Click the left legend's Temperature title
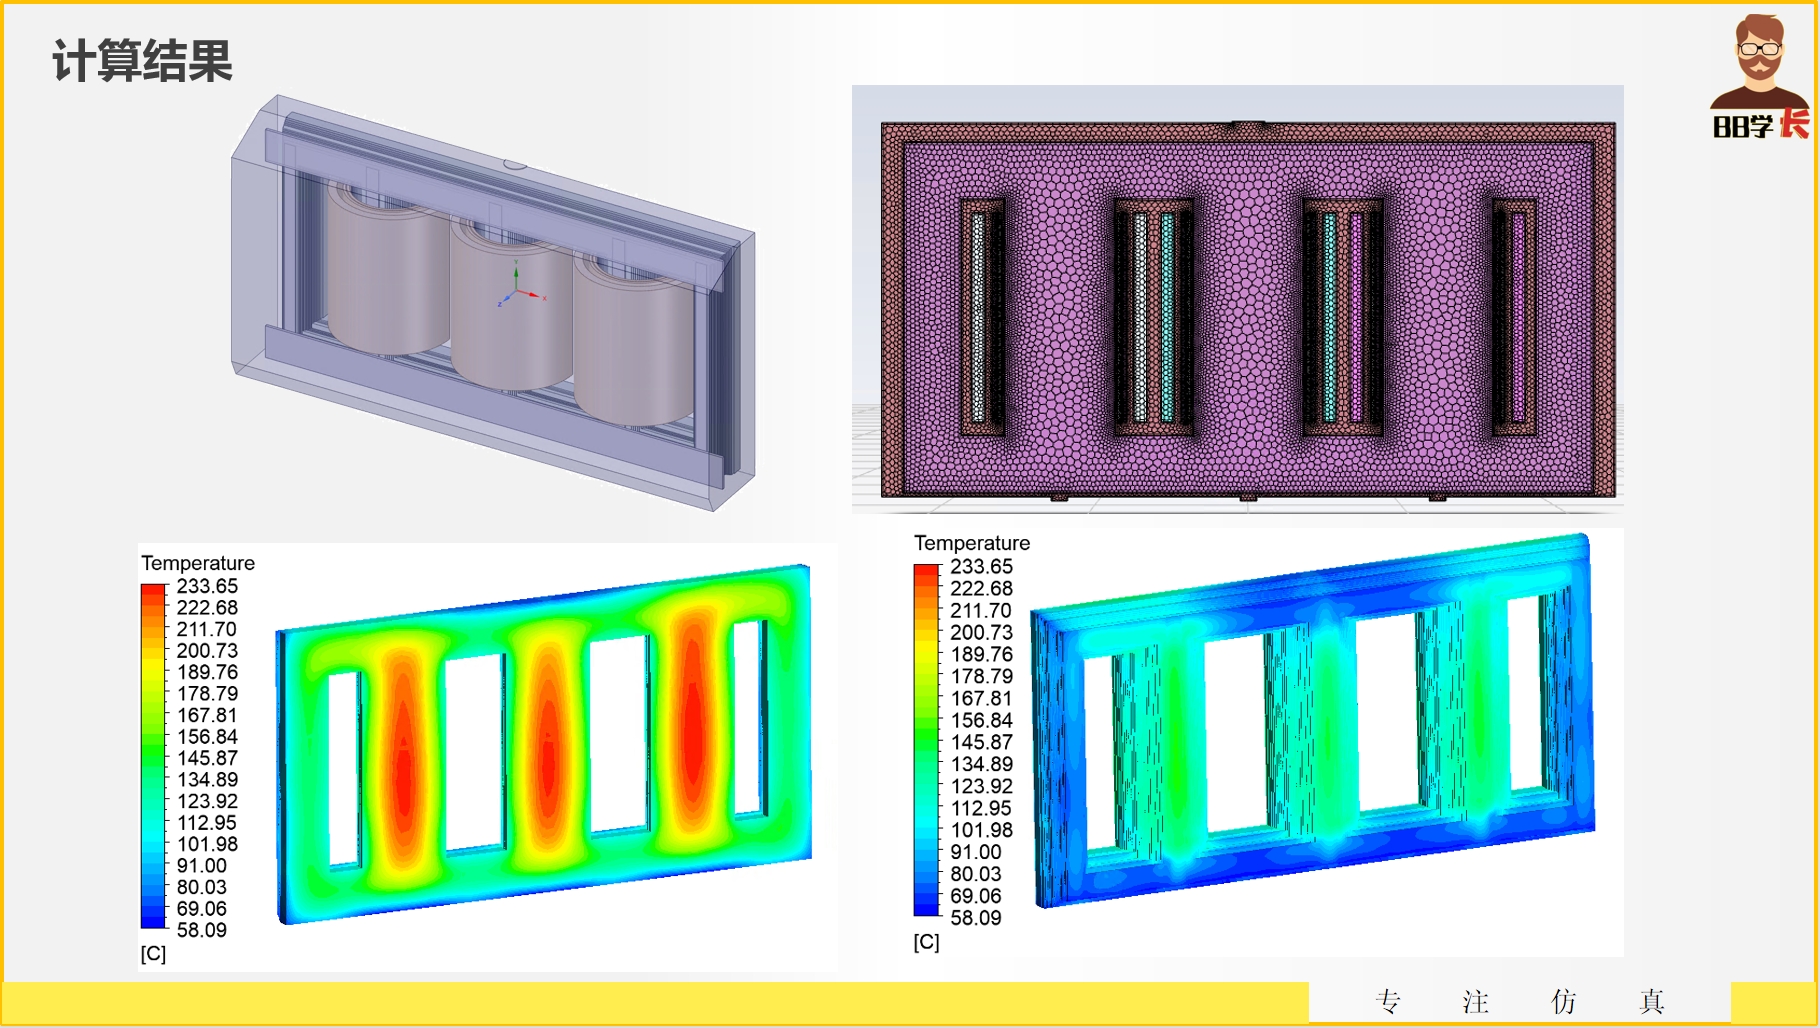 pos(198,563)
